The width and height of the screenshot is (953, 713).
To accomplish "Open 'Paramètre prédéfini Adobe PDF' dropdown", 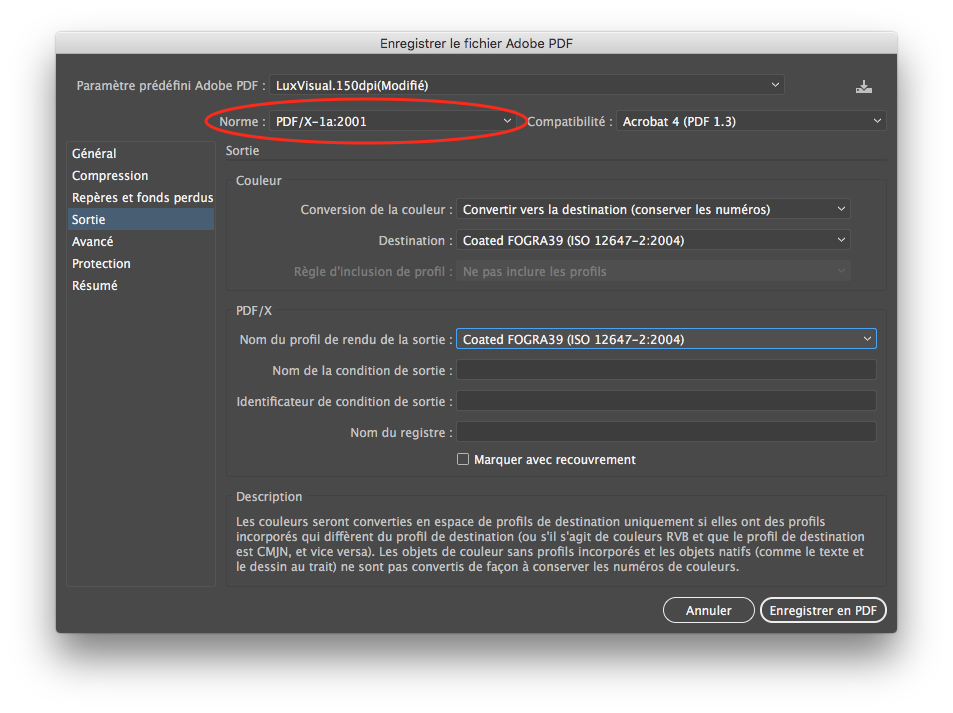I will [527, 86].
